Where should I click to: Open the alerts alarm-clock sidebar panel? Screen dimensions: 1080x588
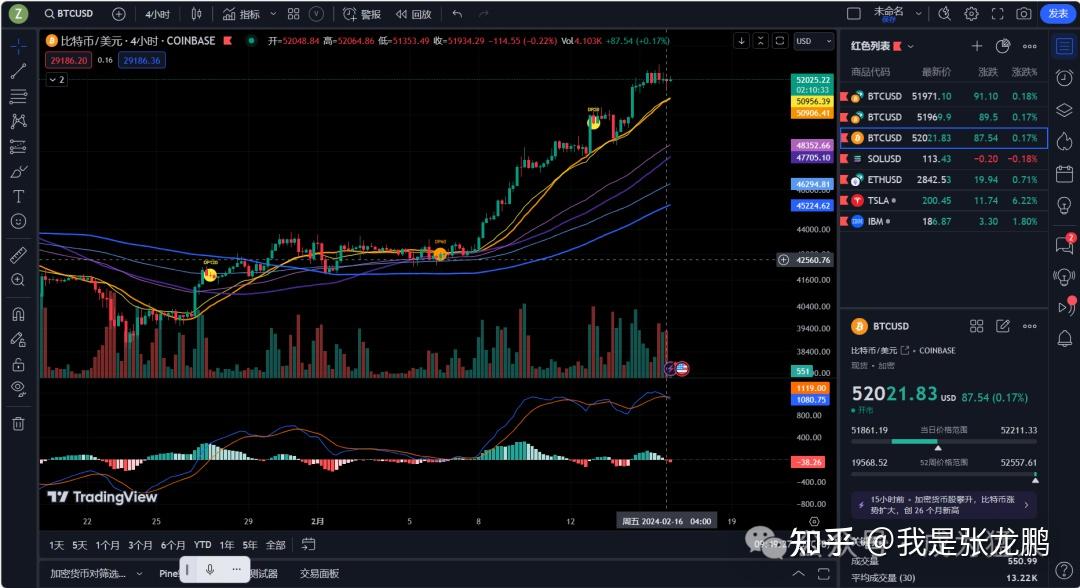click(1064, 77)
